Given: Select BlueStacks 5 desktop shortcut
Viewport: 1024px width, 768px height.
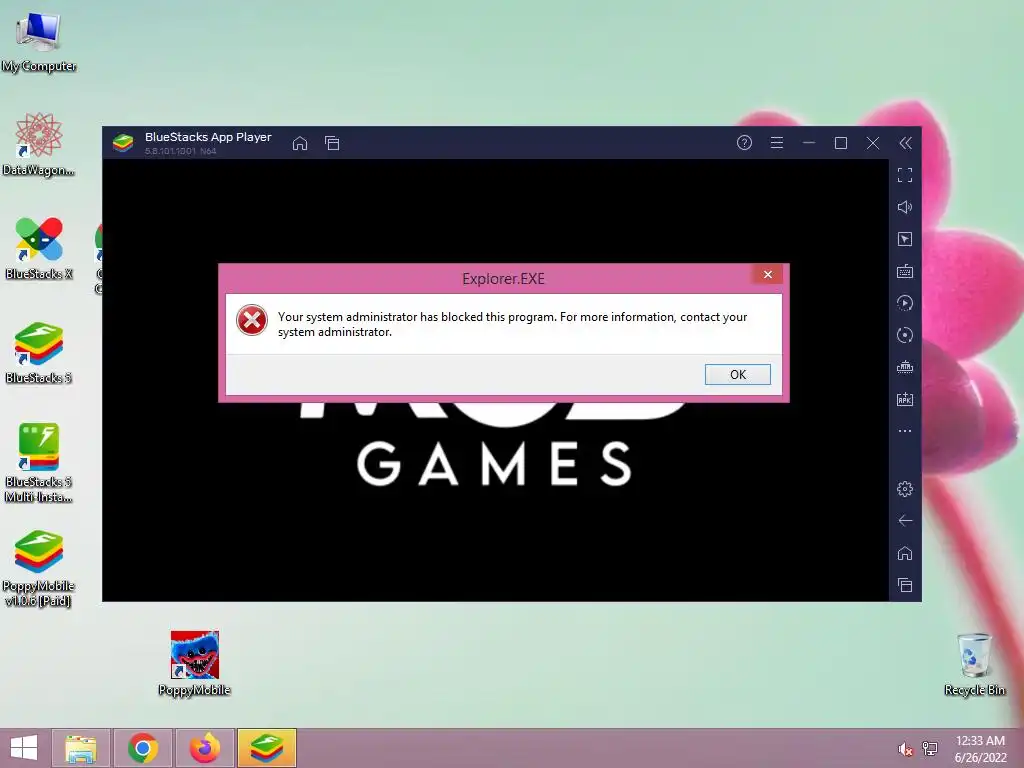Looking at the screenshot, I should pyautogui.click(x=39, y=353).
